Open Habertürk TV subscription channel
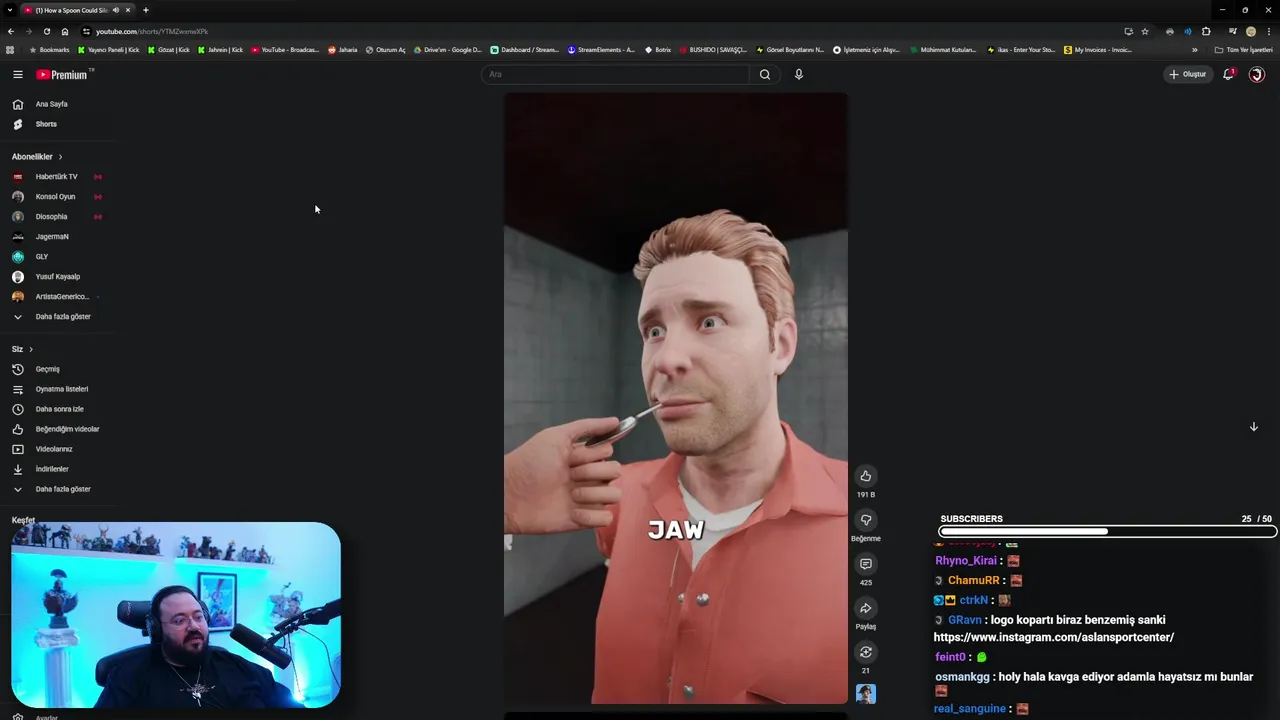Viewport: 1280px width, 720px height. (x=56, y=177)
